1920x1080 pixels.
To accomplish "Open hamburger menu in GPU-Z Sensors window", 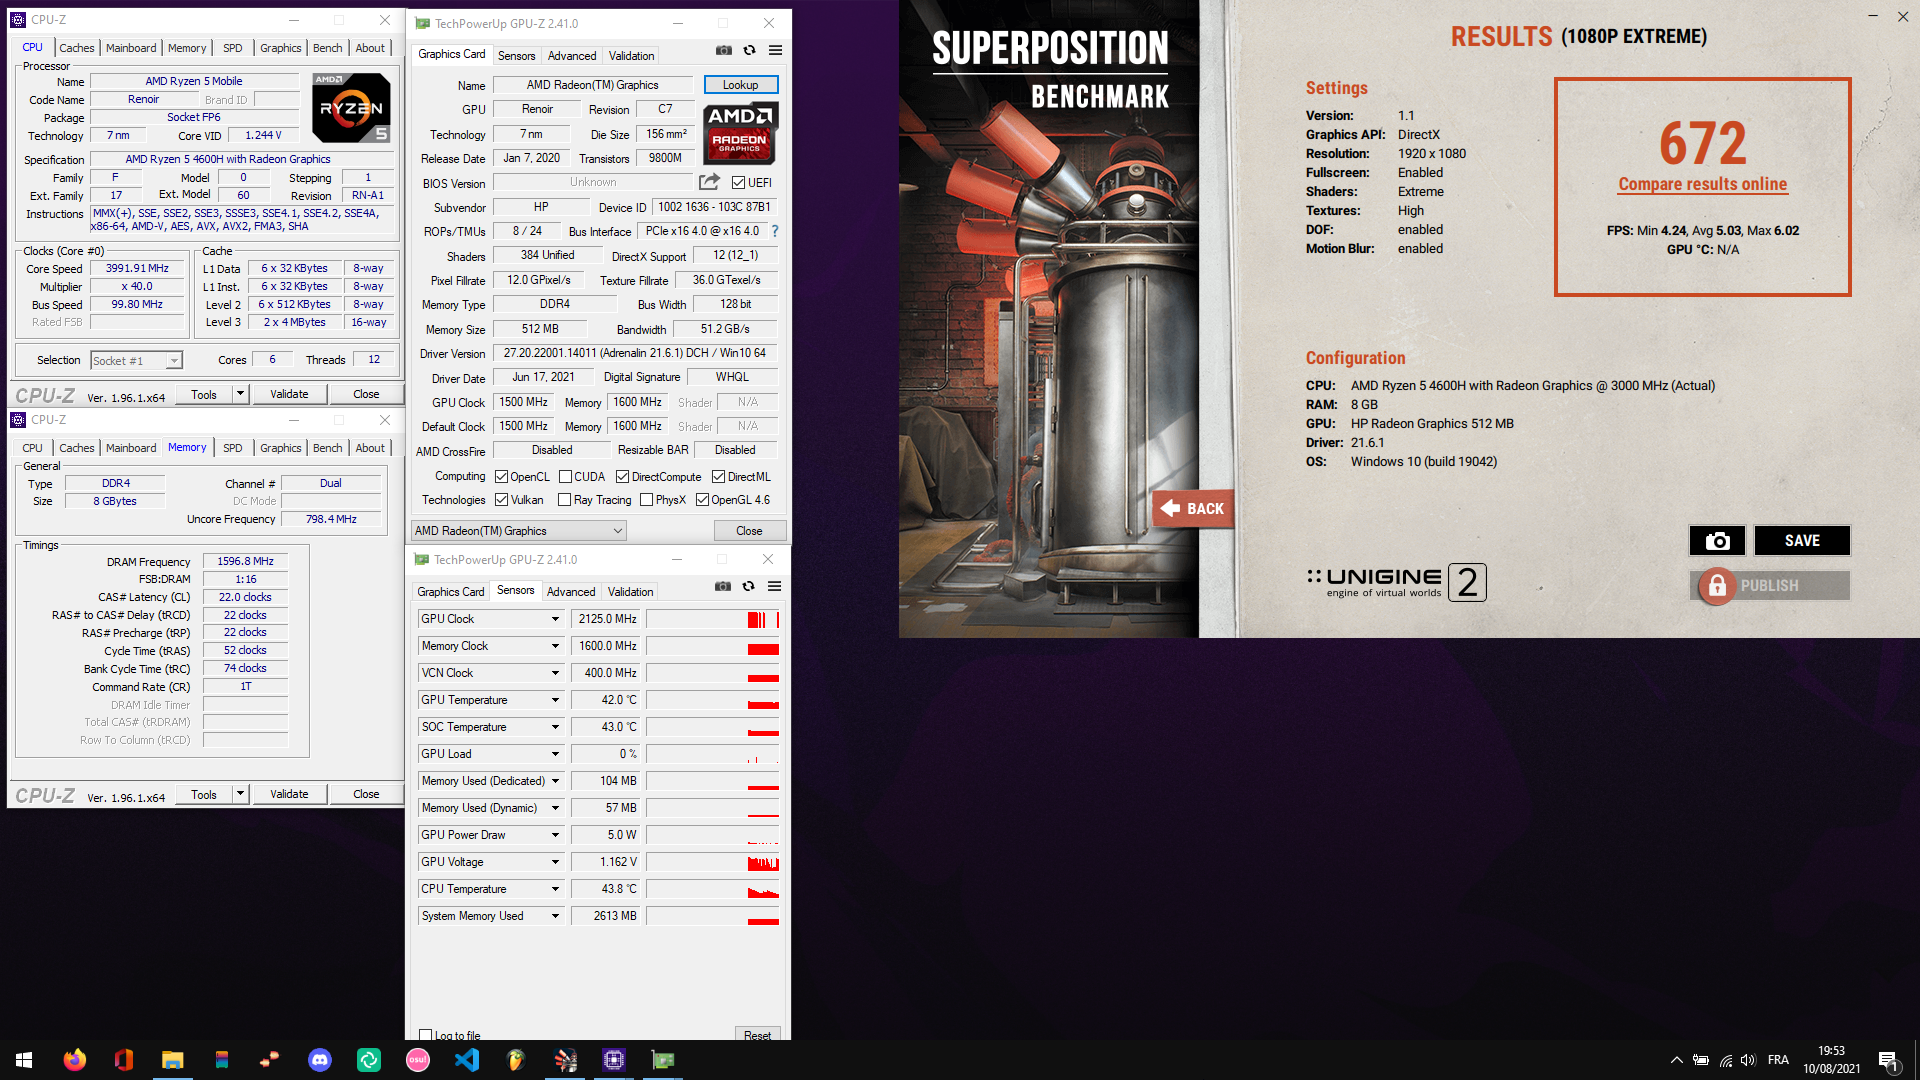I will (774, 586).
